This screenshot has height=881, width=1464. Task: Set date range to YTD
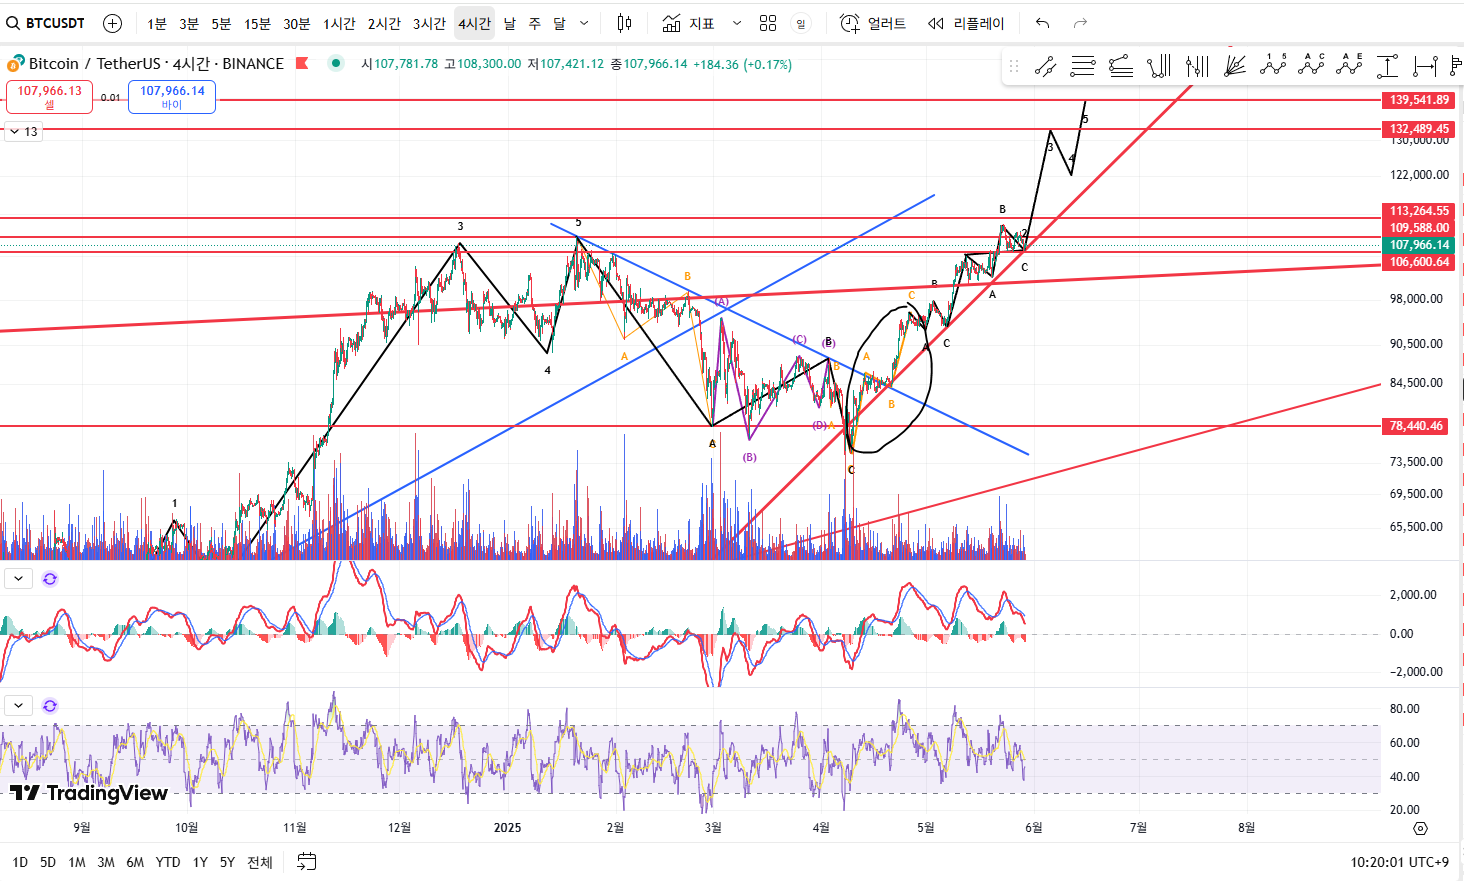tap(168, 862)
